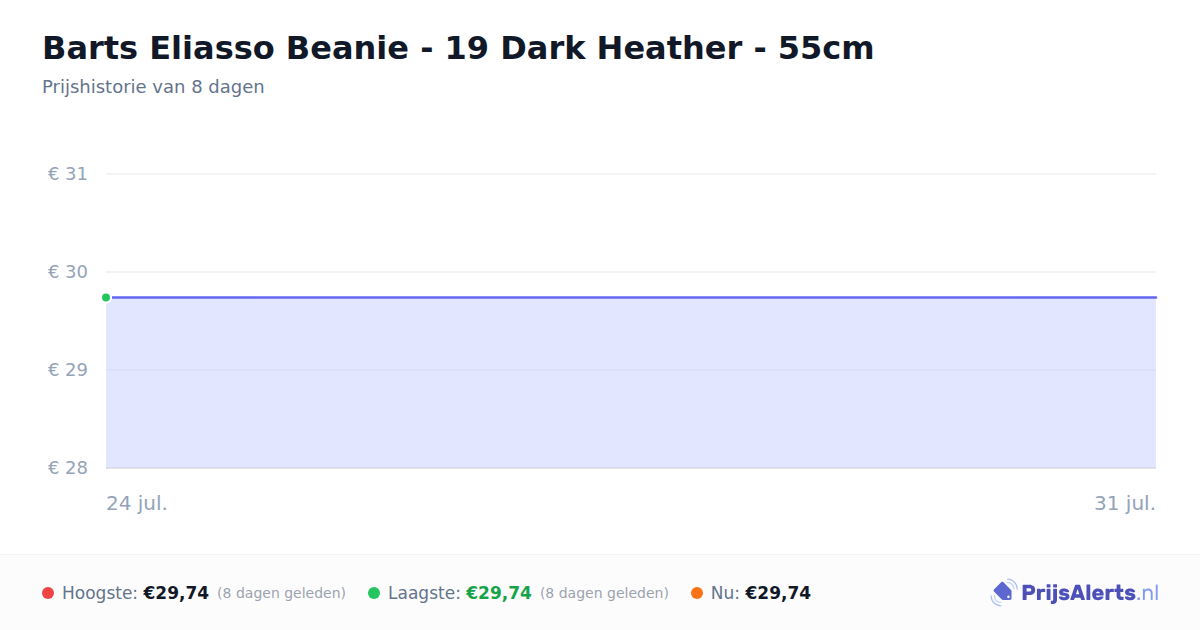Viewport: 1200px width, 630px height.
Task: Select the 31 jul. axis date label
Action: click(x=1125, y=503)
